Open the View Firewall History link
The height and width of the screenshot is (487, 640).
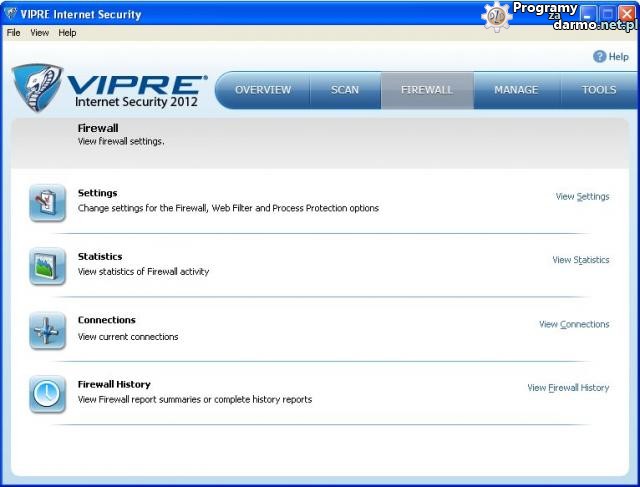(568, 388)
